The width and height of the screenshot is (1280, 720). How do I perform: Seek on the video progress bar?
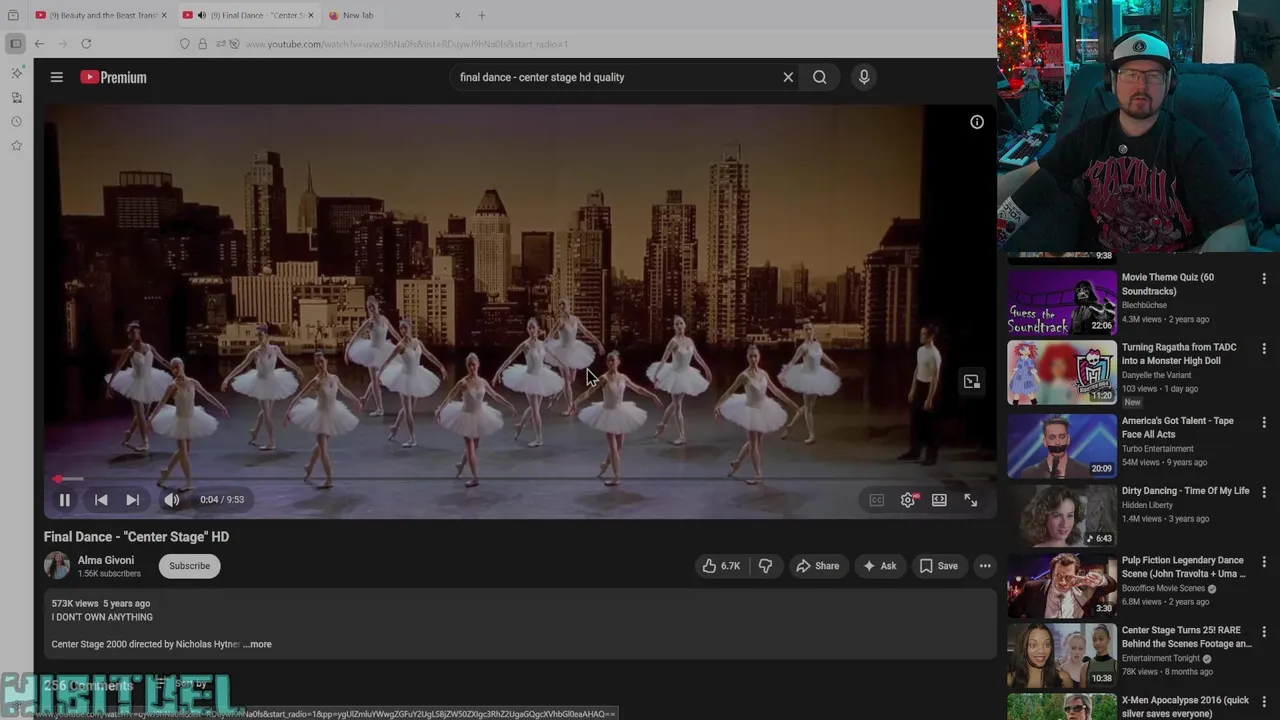click(x=519, y=479)
